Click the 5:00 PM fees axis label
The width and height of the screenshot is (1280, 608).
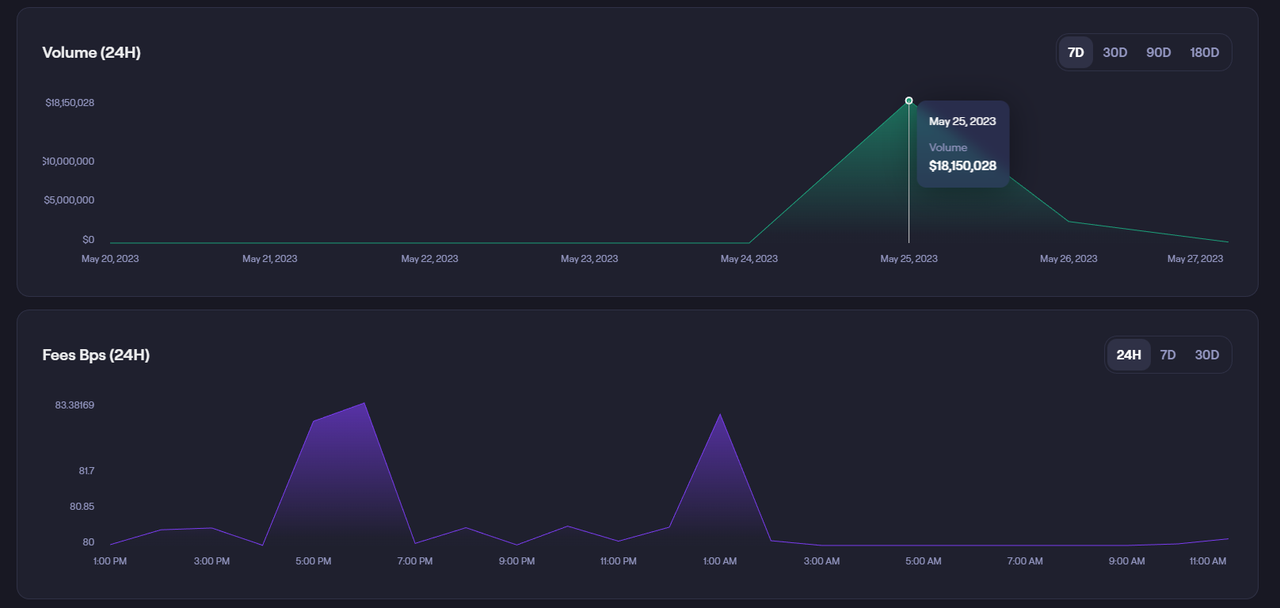(313, 562)
